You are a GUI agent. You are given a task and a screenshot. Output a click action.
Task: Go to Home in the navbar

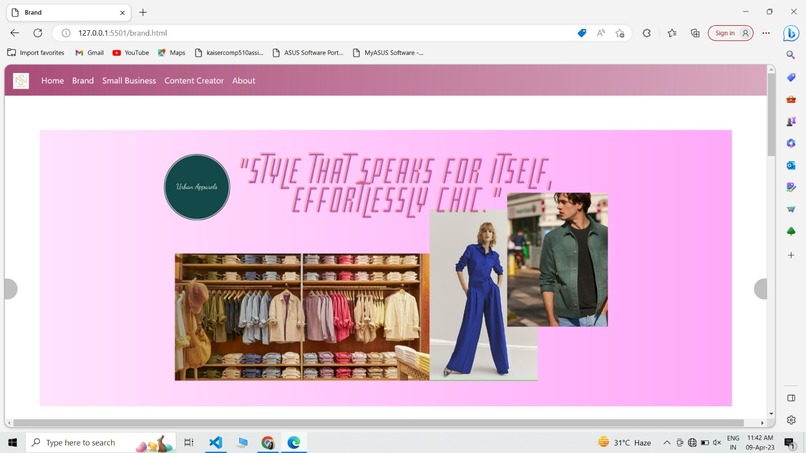[x=52, y=81]
